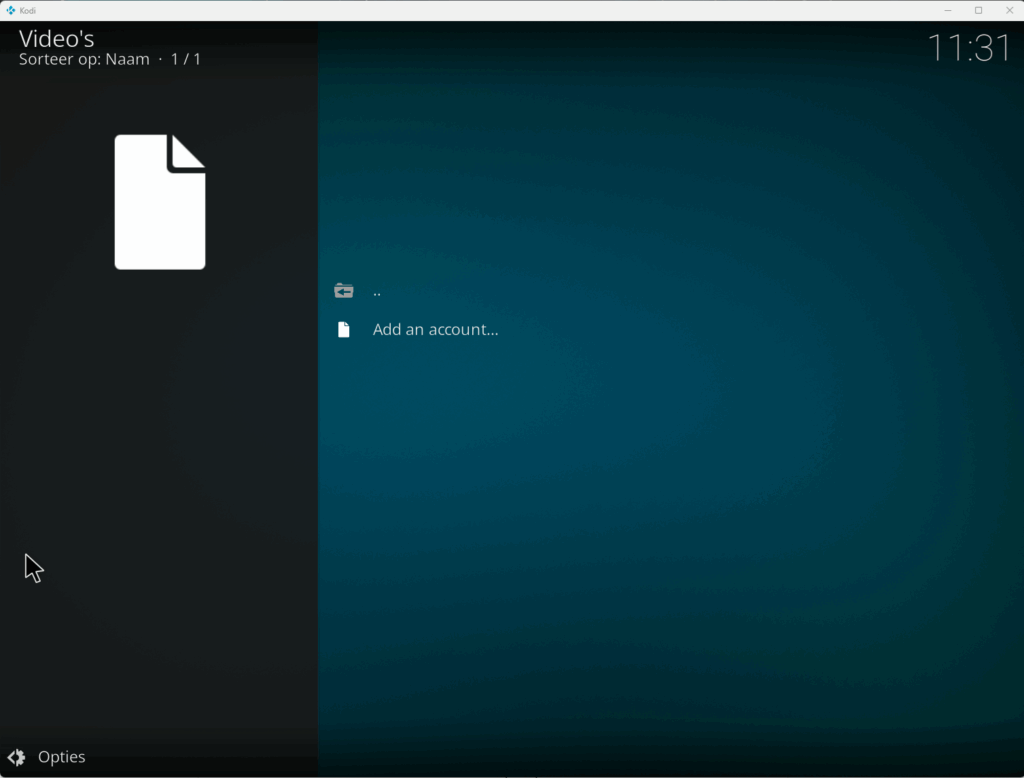This screenshot has width=1024, height=778.
Task: Minimize the Kodi window
Action: 947,10
